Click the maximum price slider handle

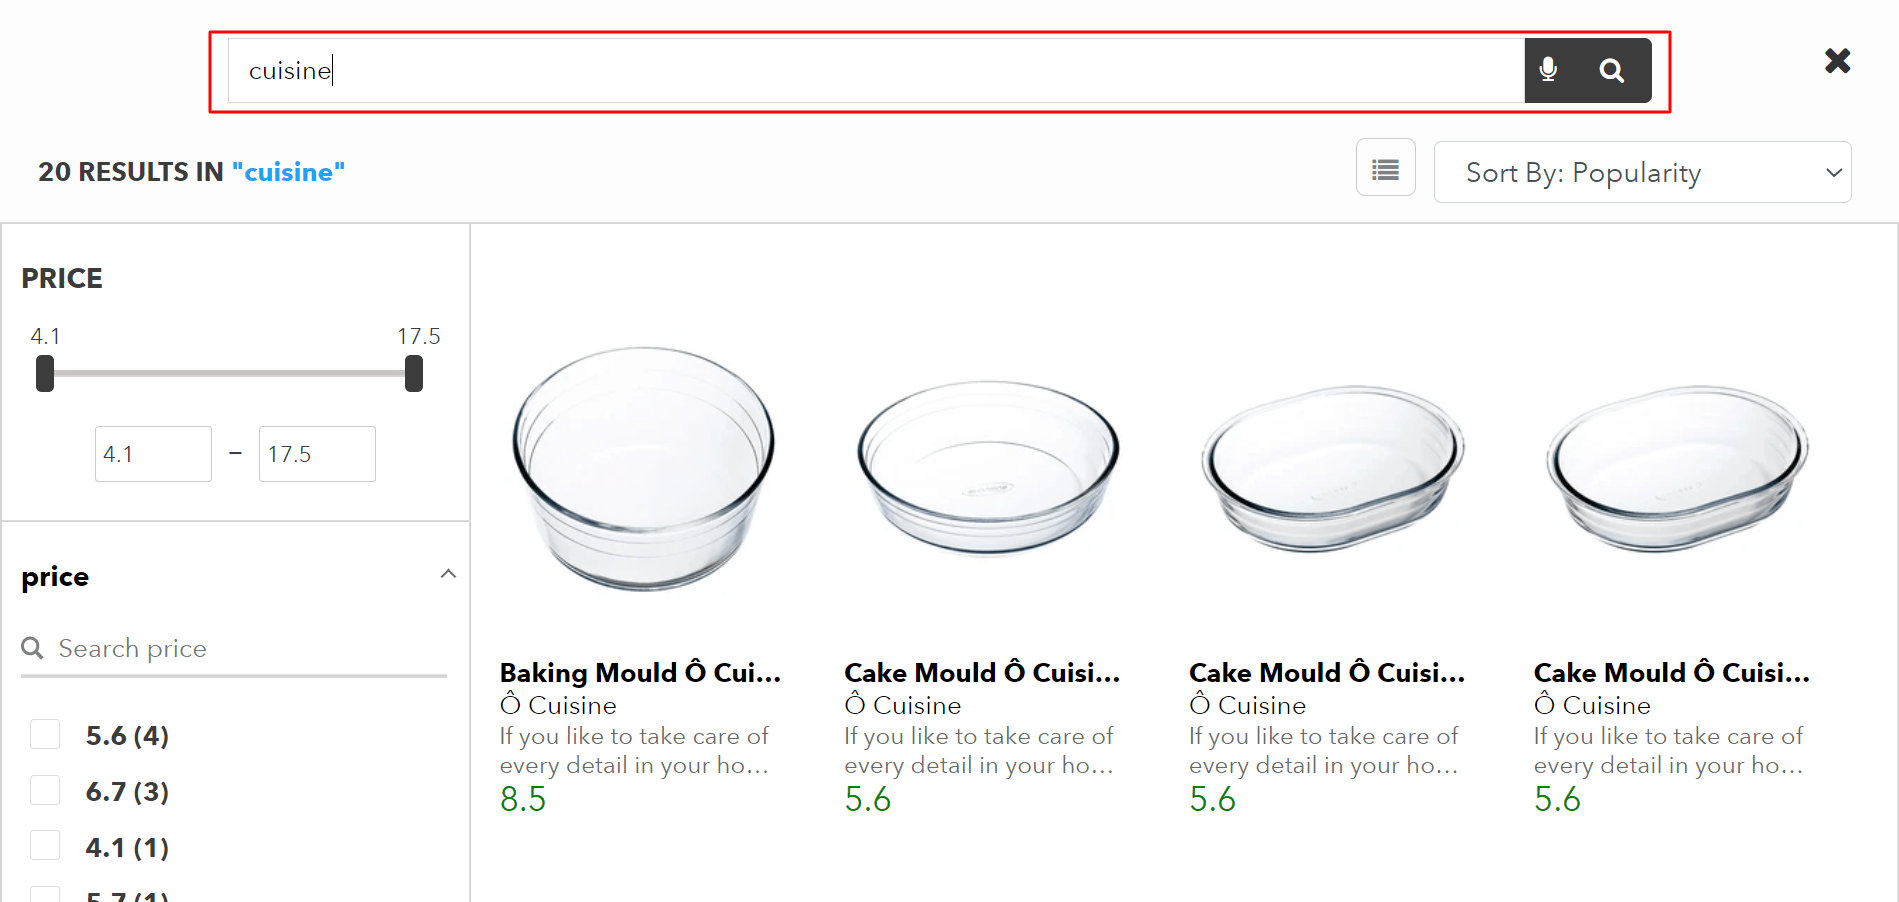414,374
